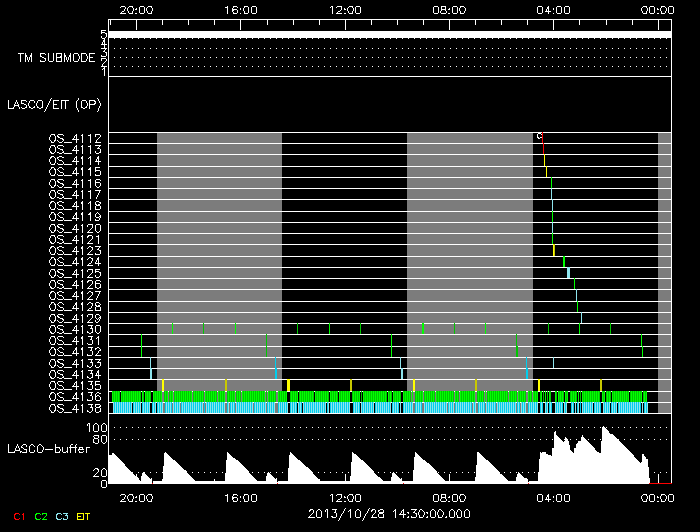The image size is (700, 532).
Task: Click the yellow EIT legend entry
Action: point(83,517)
